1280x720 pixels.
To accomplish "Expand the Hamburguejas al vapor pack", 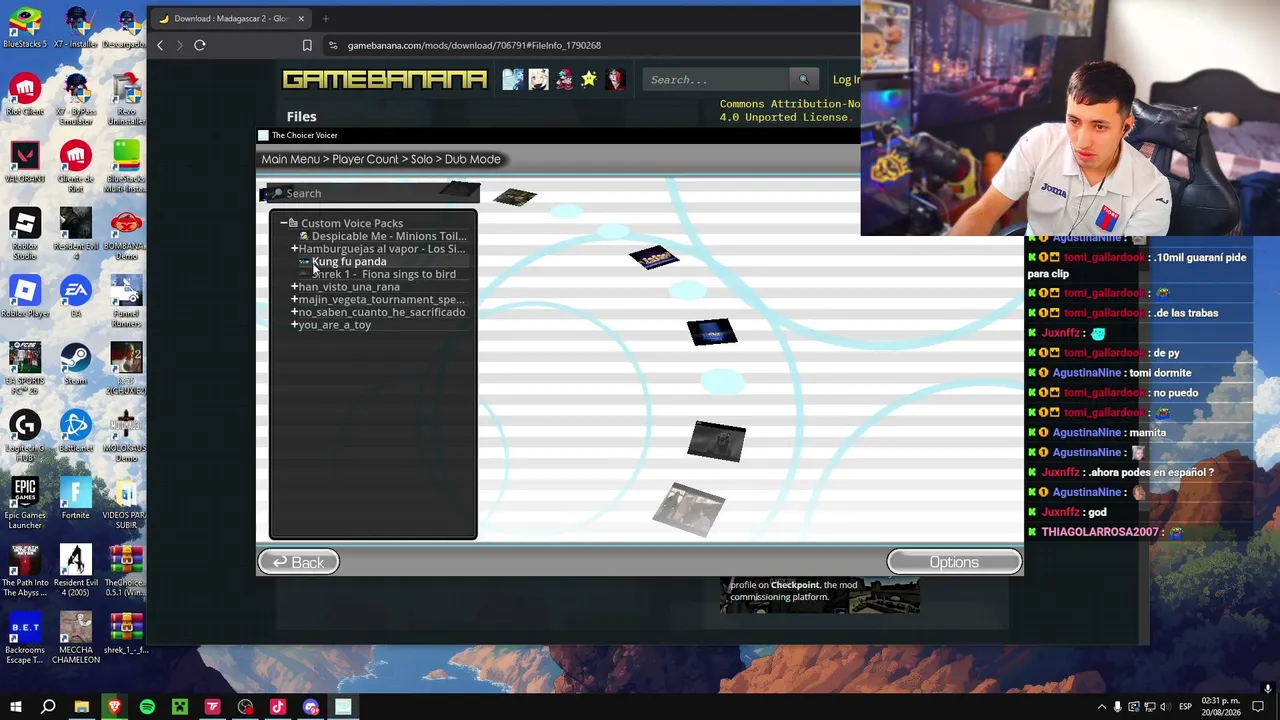I will pyautogui.click(x=294, y=249).
